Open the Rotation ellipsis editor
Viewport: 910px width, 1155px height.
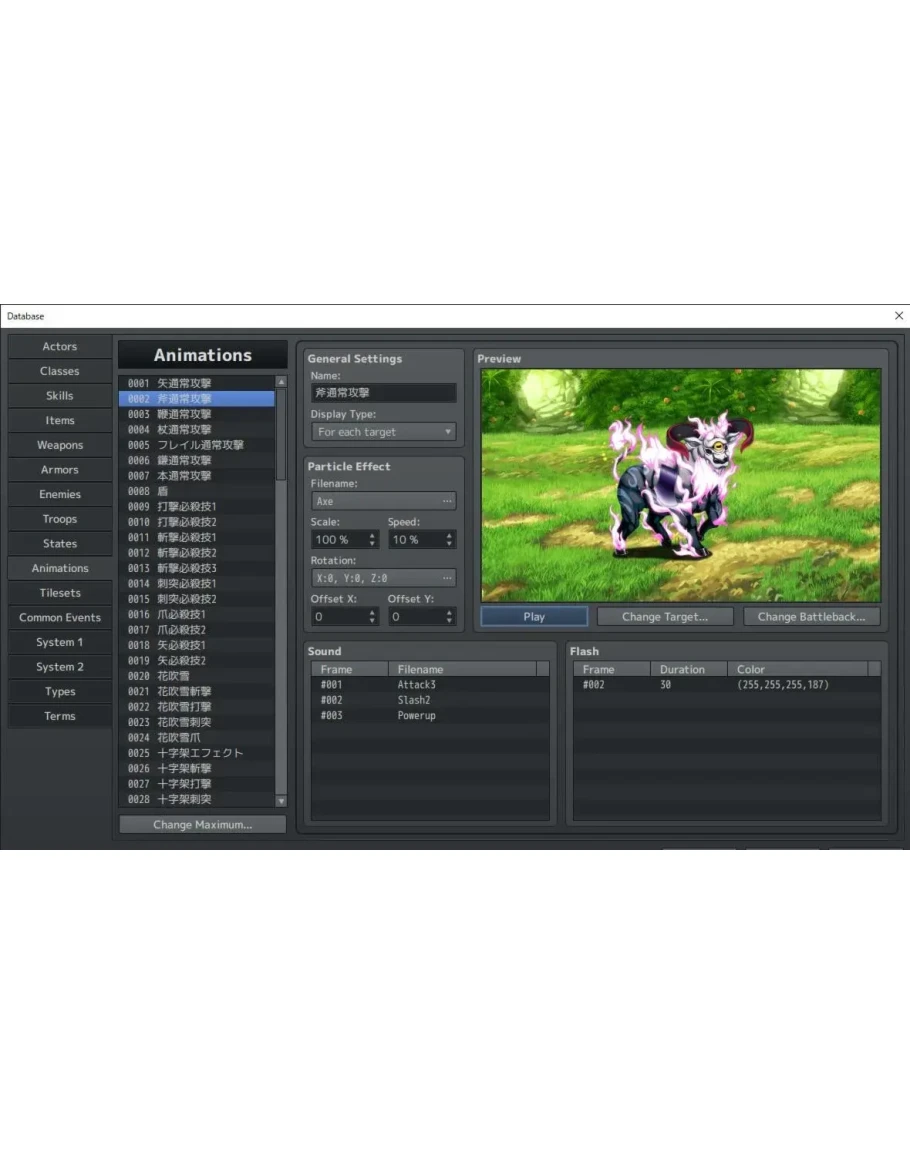click(x=447, y=578)
